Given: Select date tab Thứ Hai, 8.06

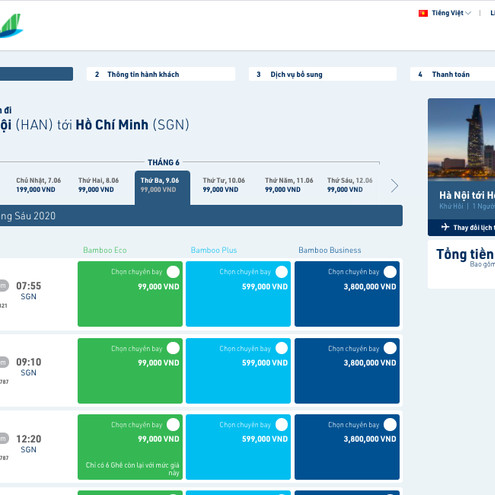Looking at the screenshot, I should 99,185.
